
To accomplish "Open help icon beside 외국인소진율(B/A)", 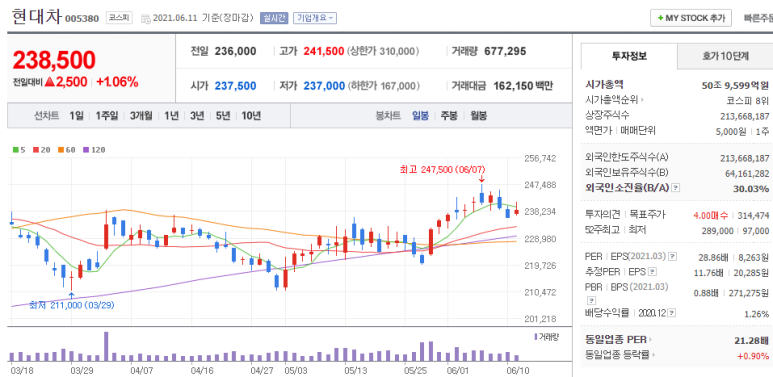I will 676,188.
